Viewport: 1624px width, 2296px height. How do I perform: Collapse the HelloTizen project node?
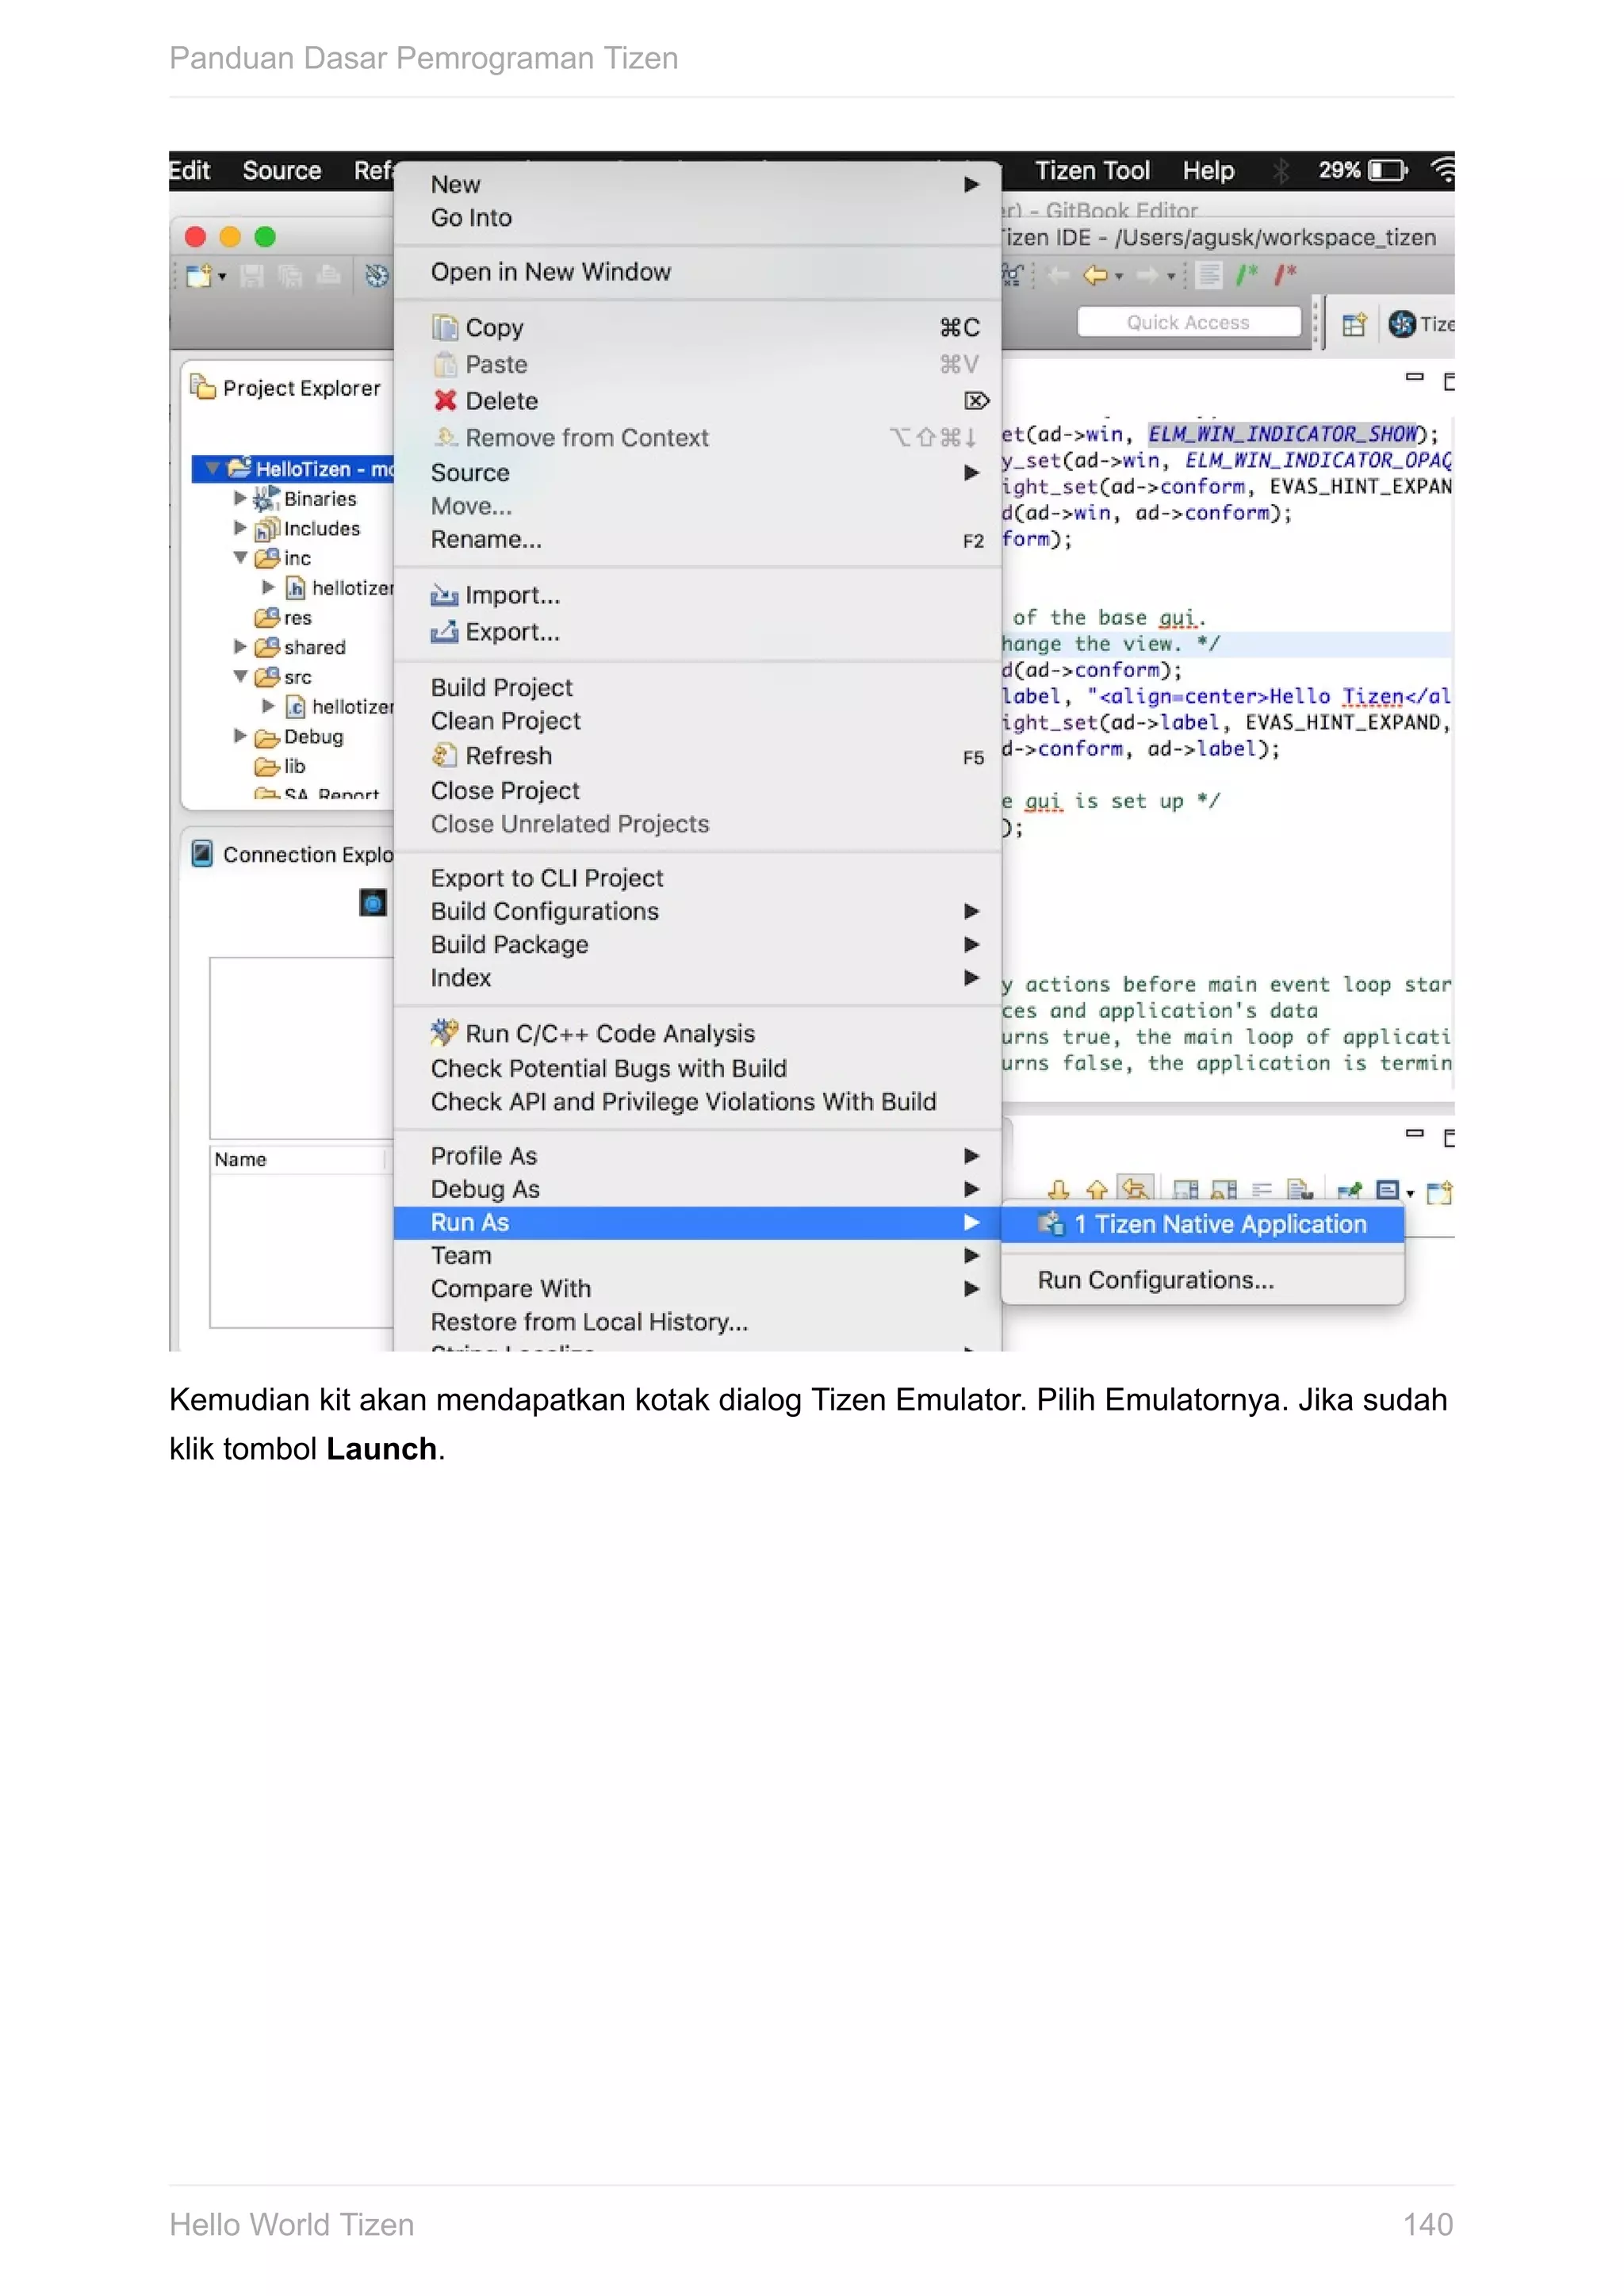click(213, 468)
